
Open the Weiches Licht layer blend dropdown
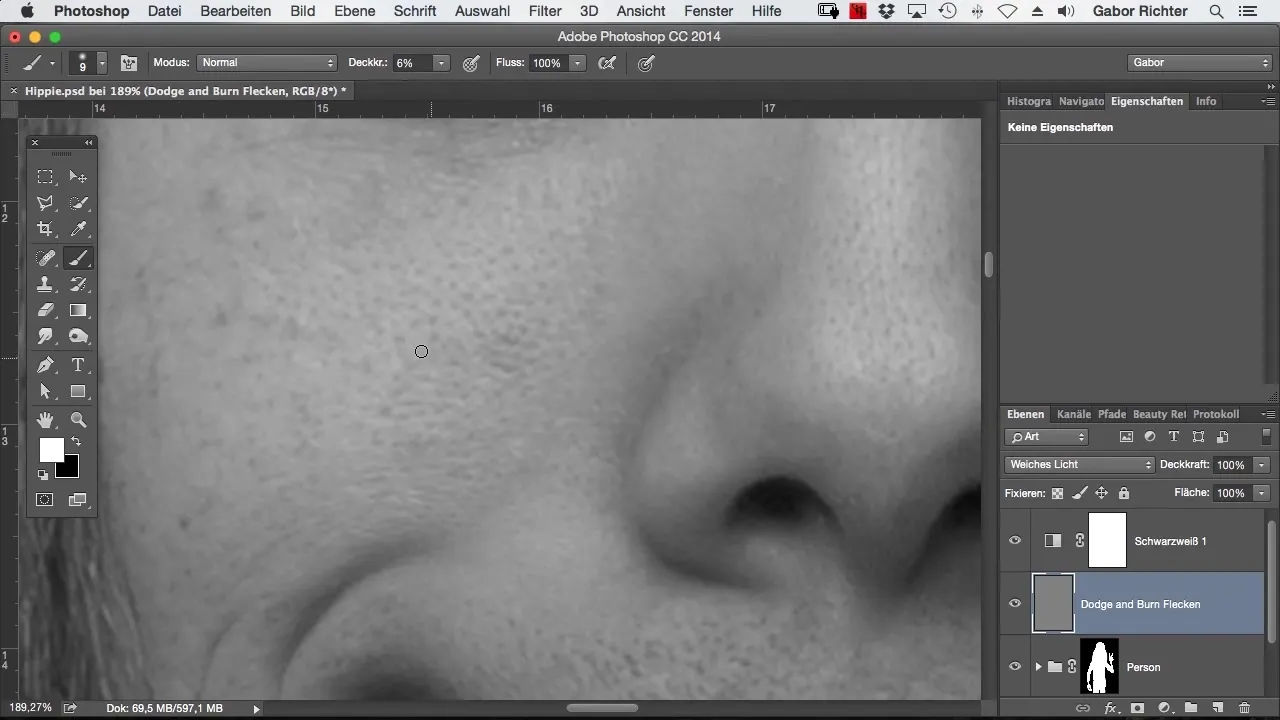tap(1080, 465)
